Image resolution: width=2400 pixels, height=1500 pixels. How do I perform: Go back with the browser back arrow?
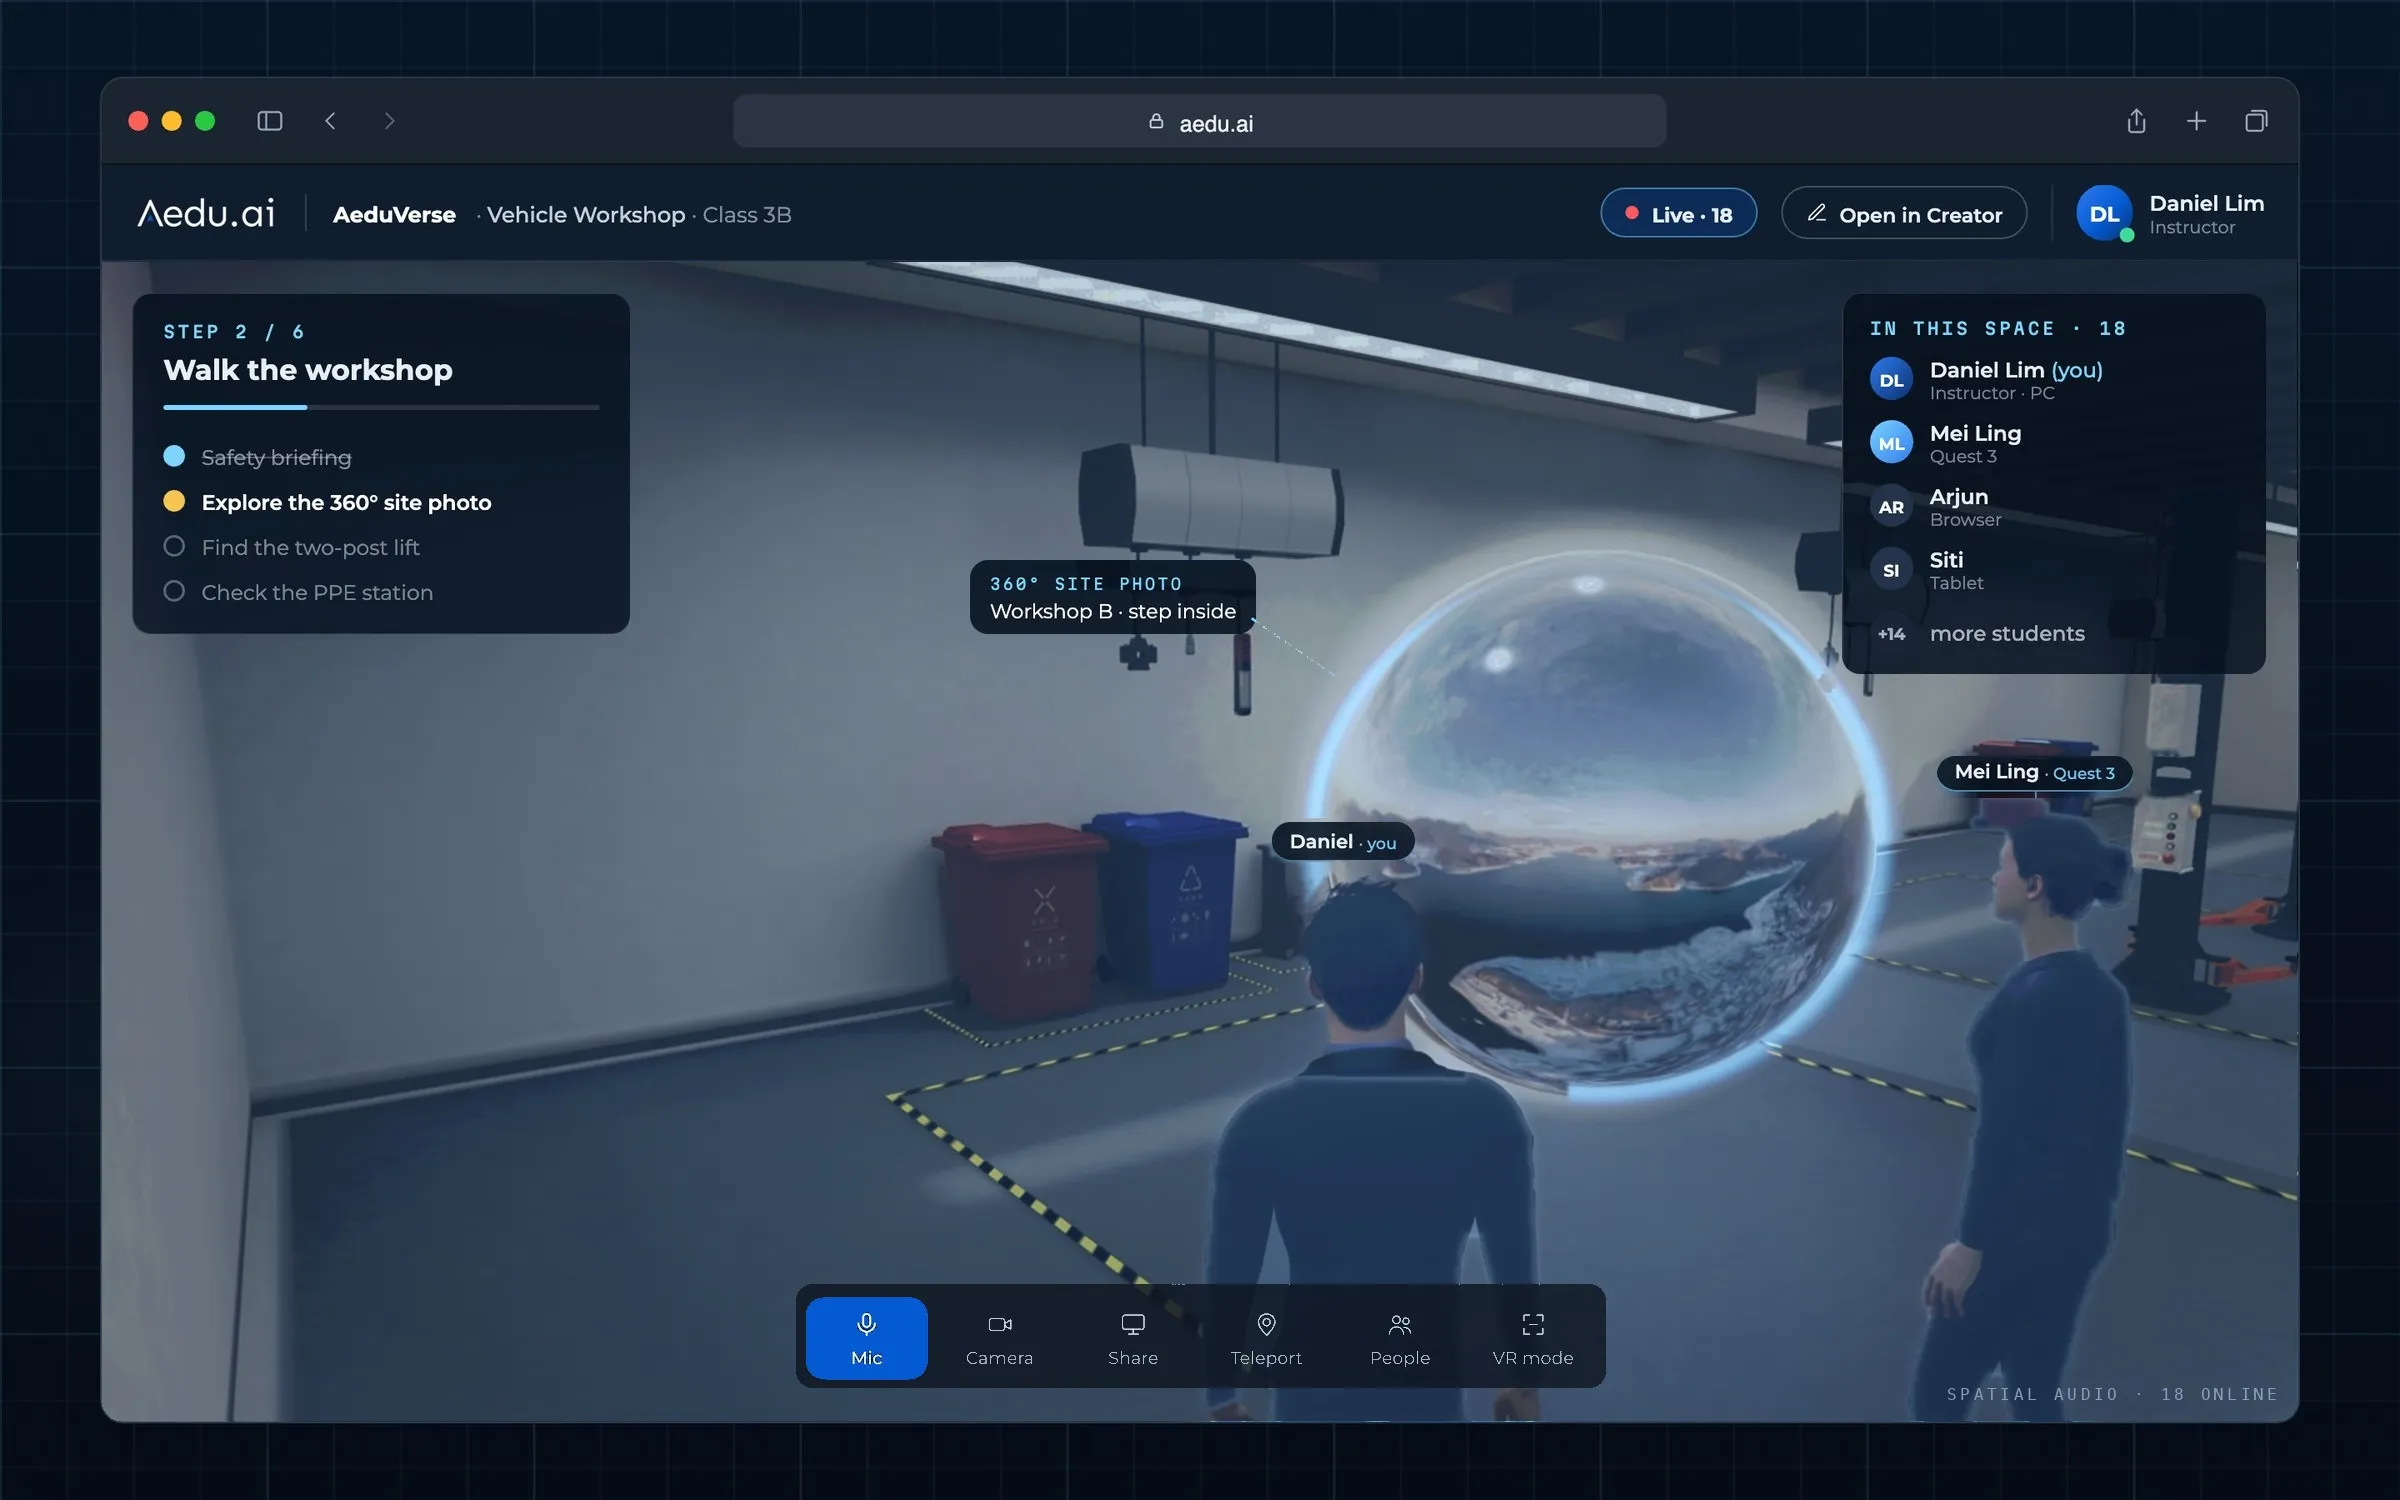330,121
